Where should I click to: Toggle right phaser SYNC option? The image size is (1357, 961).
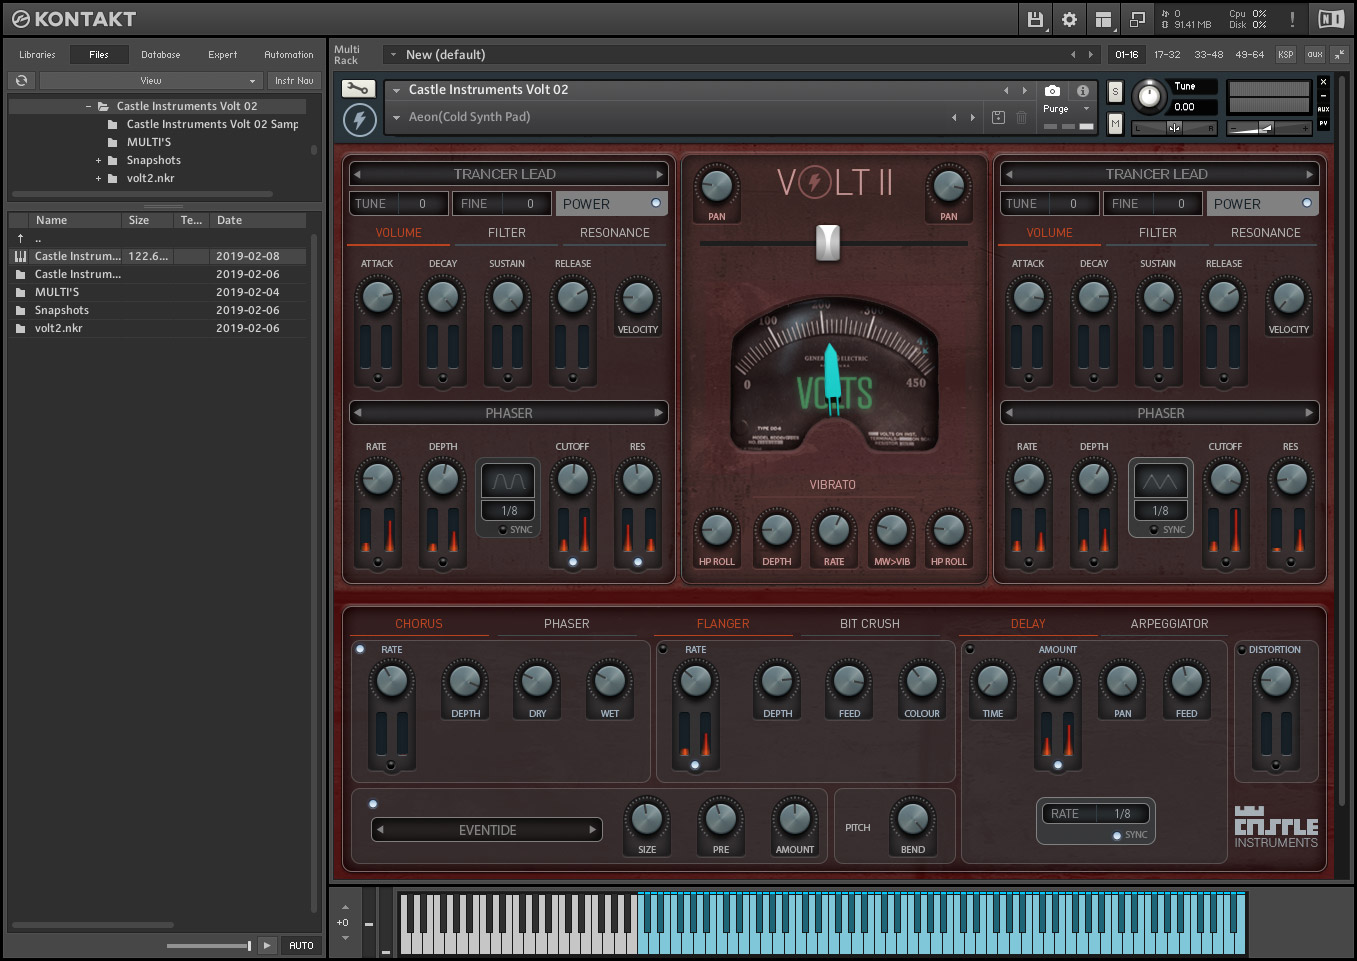coord(1167,530)
